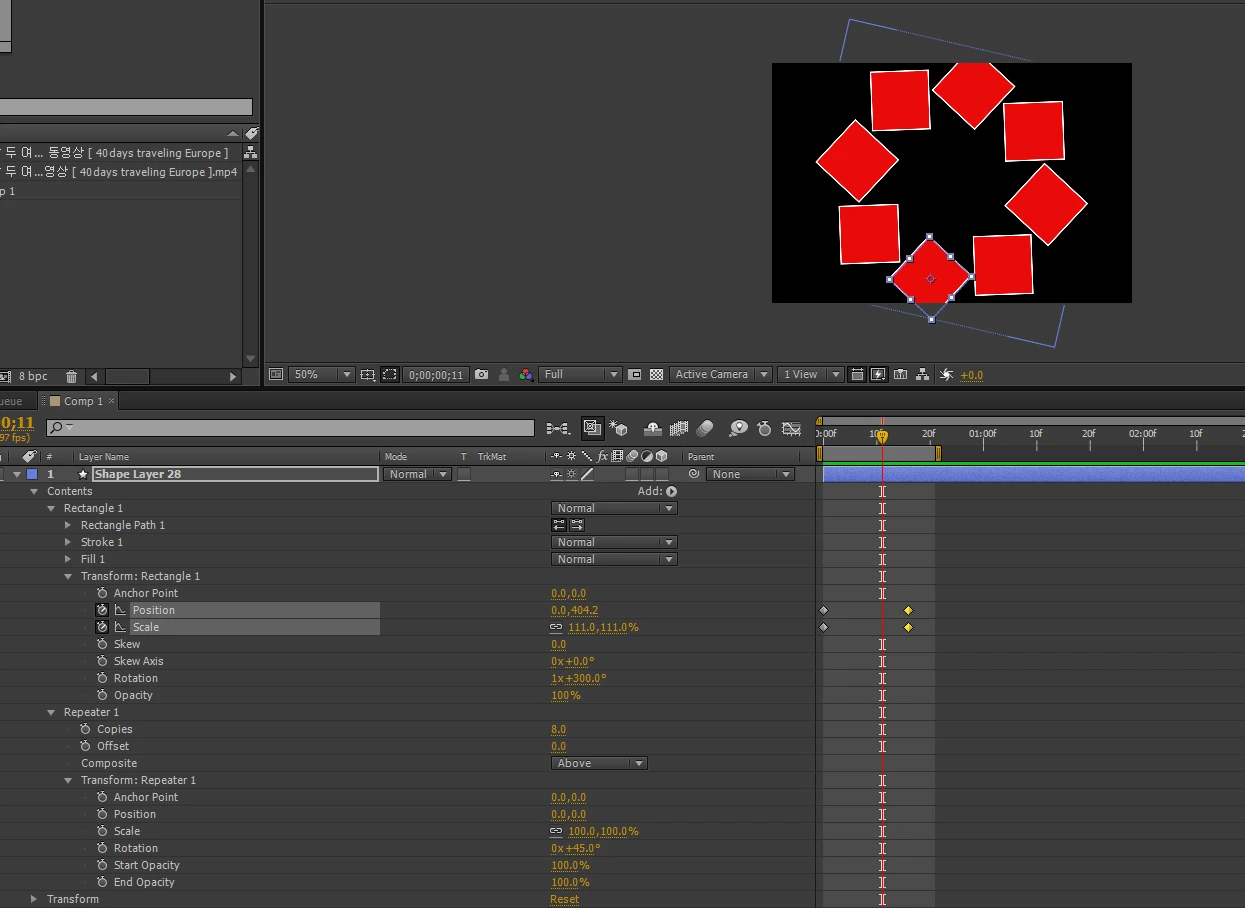Click current time 0;00;00;11 in viewer
The image size is (1245, 908).
click(x=436, y=375)
